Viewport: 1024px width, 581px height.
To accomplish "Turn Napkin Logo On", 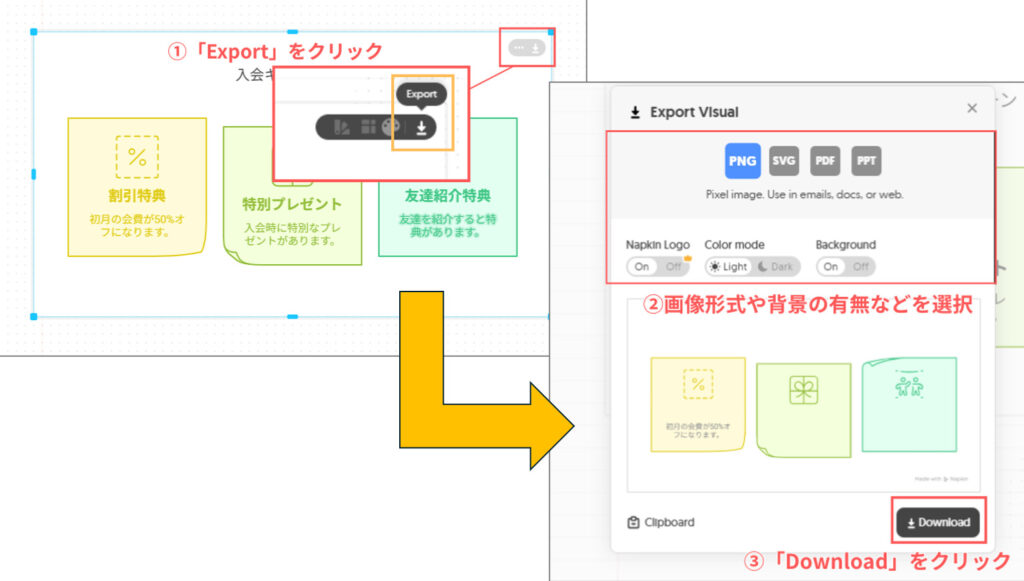I will tap(642, 266).
